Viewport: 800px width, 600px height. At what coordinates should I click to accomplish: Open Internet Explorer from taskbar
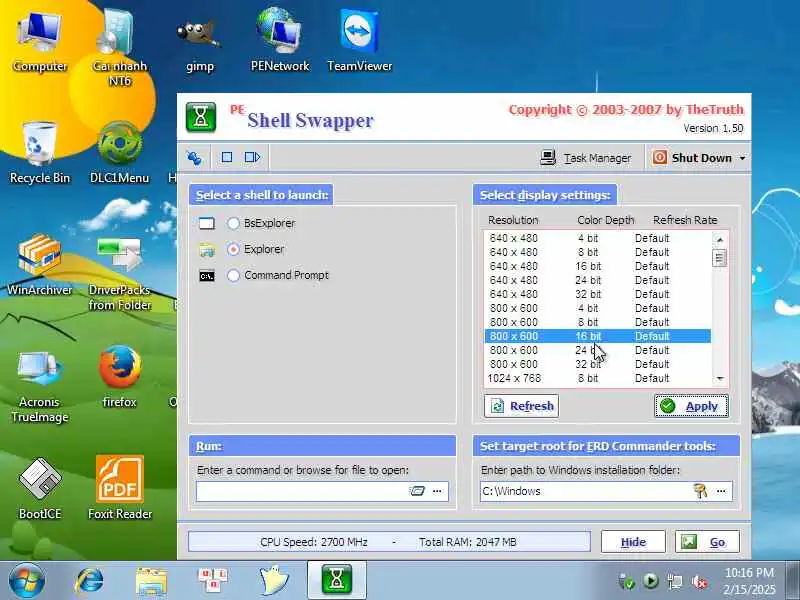[89, 581]
